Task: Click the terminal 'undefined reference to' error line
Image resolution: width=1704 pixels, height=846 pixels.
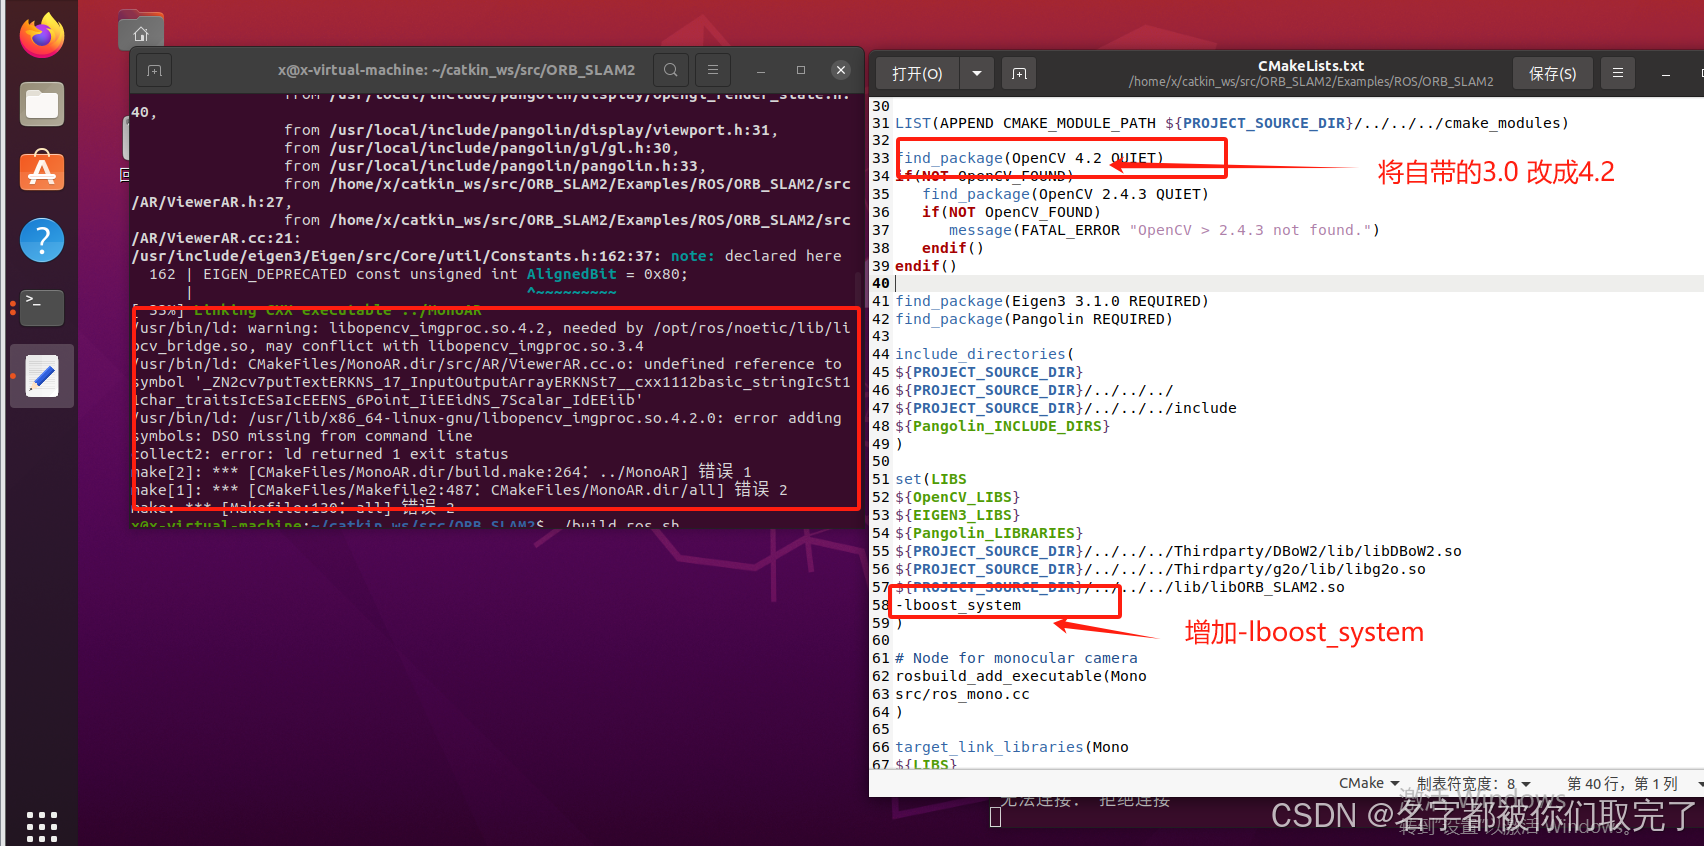Action: 491,382
